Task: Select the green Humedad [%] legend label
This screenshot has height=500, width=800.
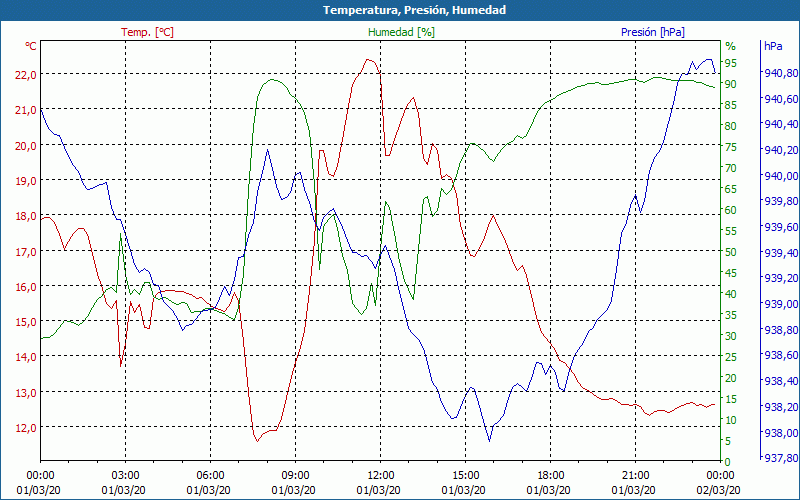Action: point(402,32)
